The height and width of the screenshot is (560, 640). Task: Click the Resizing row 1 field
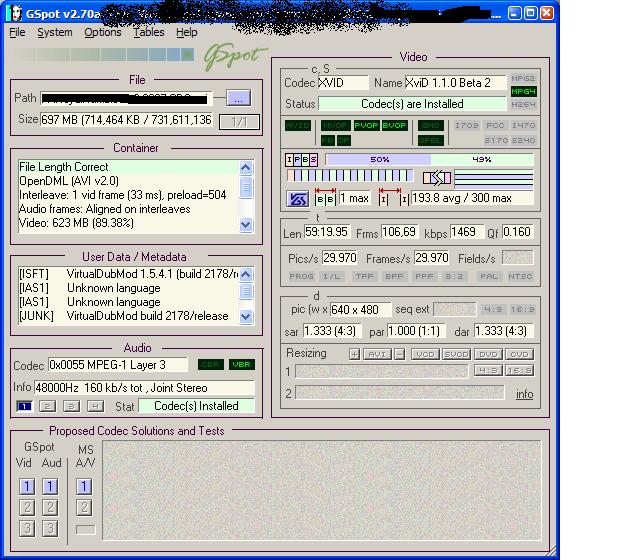(382, 371)
